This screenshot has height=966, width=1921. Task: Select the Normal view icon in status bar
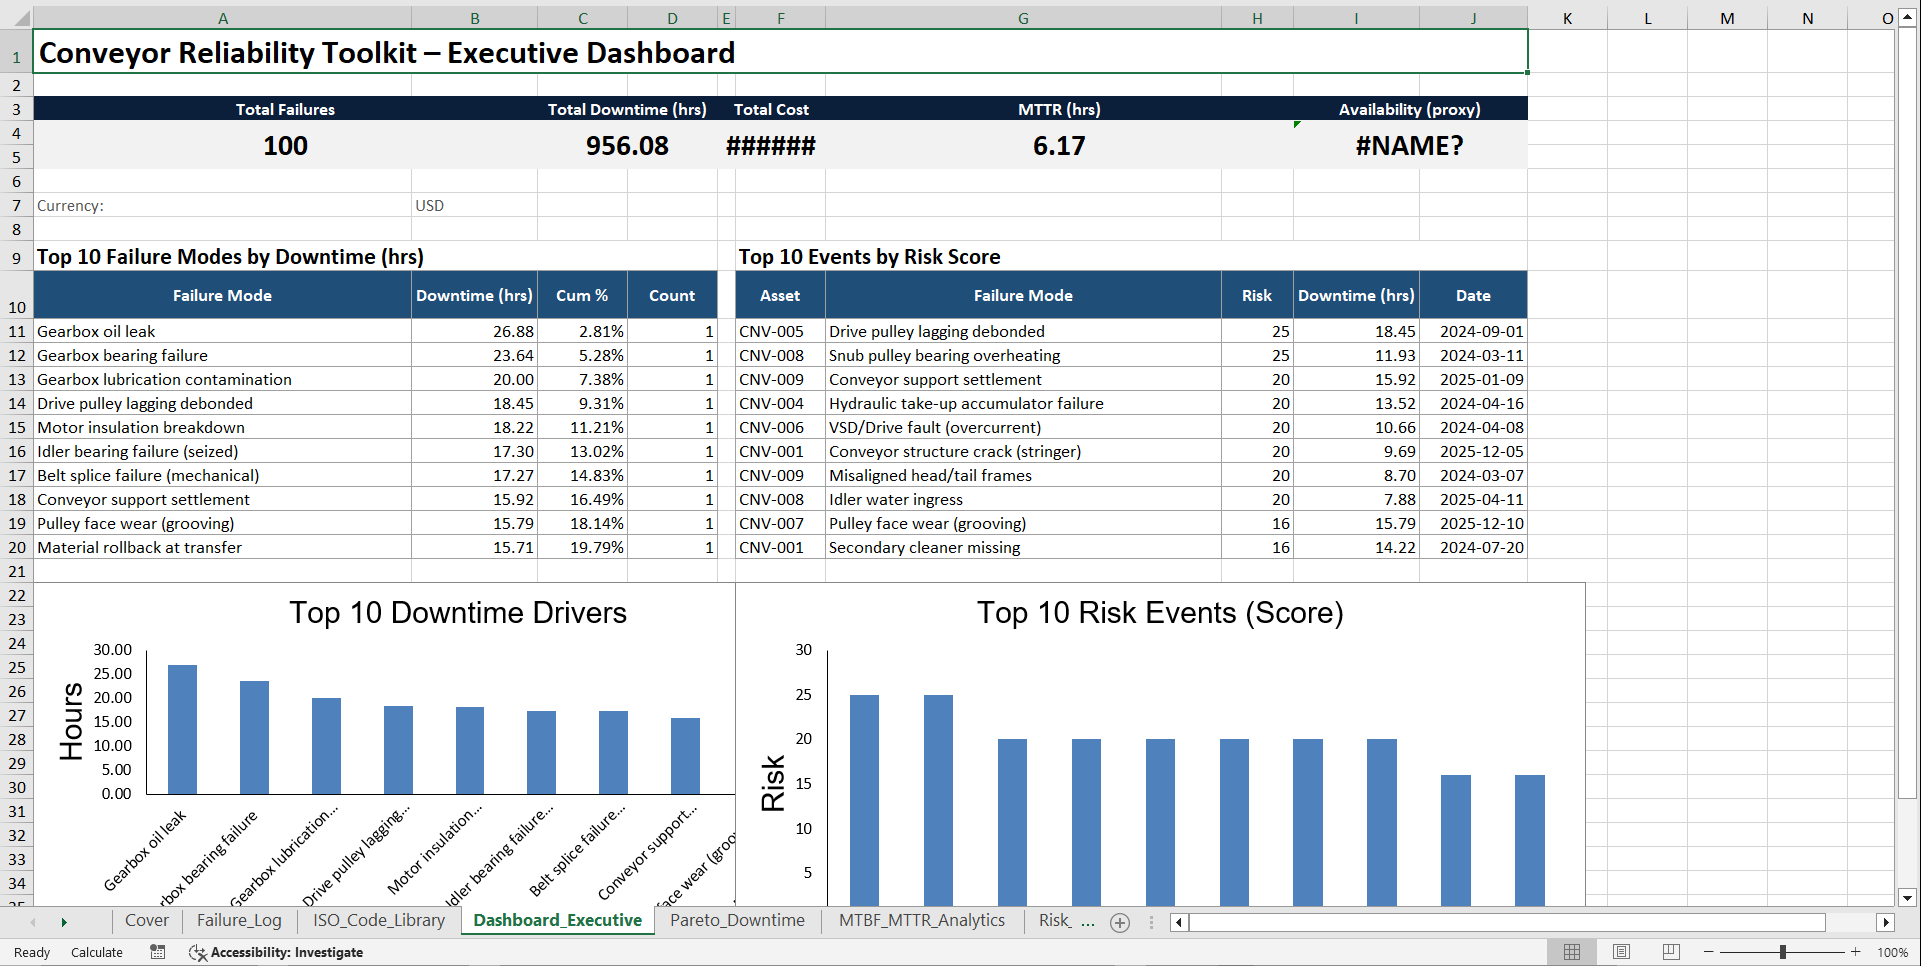(x=1571, y=951)
